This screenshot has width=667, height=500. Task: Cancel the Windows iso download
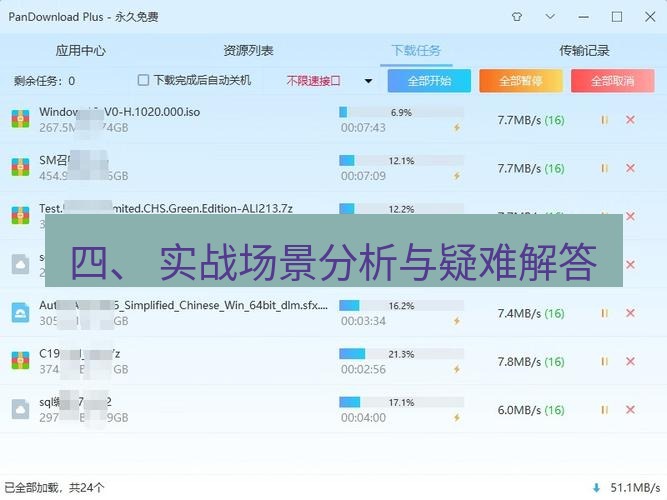[630, 120]
